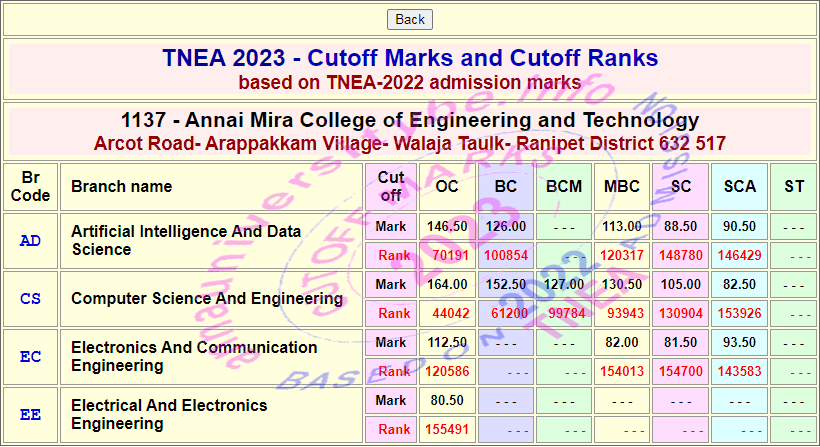Click CS MBC mark 130.50
The height and width of the screenshot is (447, 820).
coord(622,284)
